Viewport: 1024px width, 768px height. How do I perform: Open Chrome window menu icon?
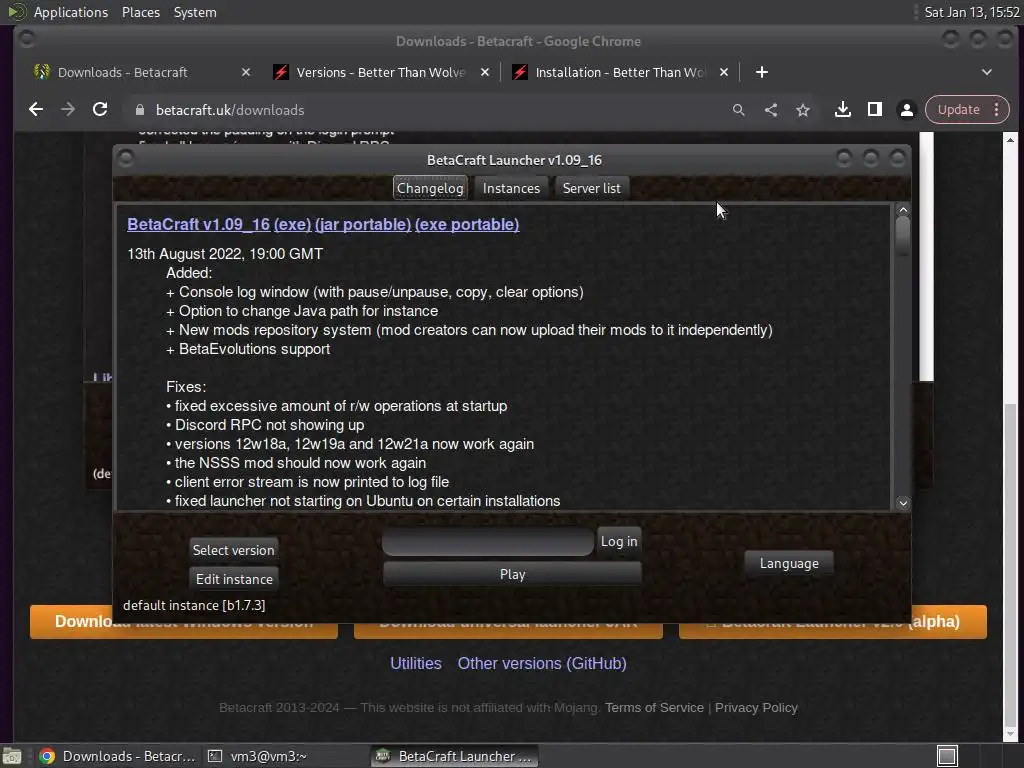pyautogui.click(x=27, y=39)
